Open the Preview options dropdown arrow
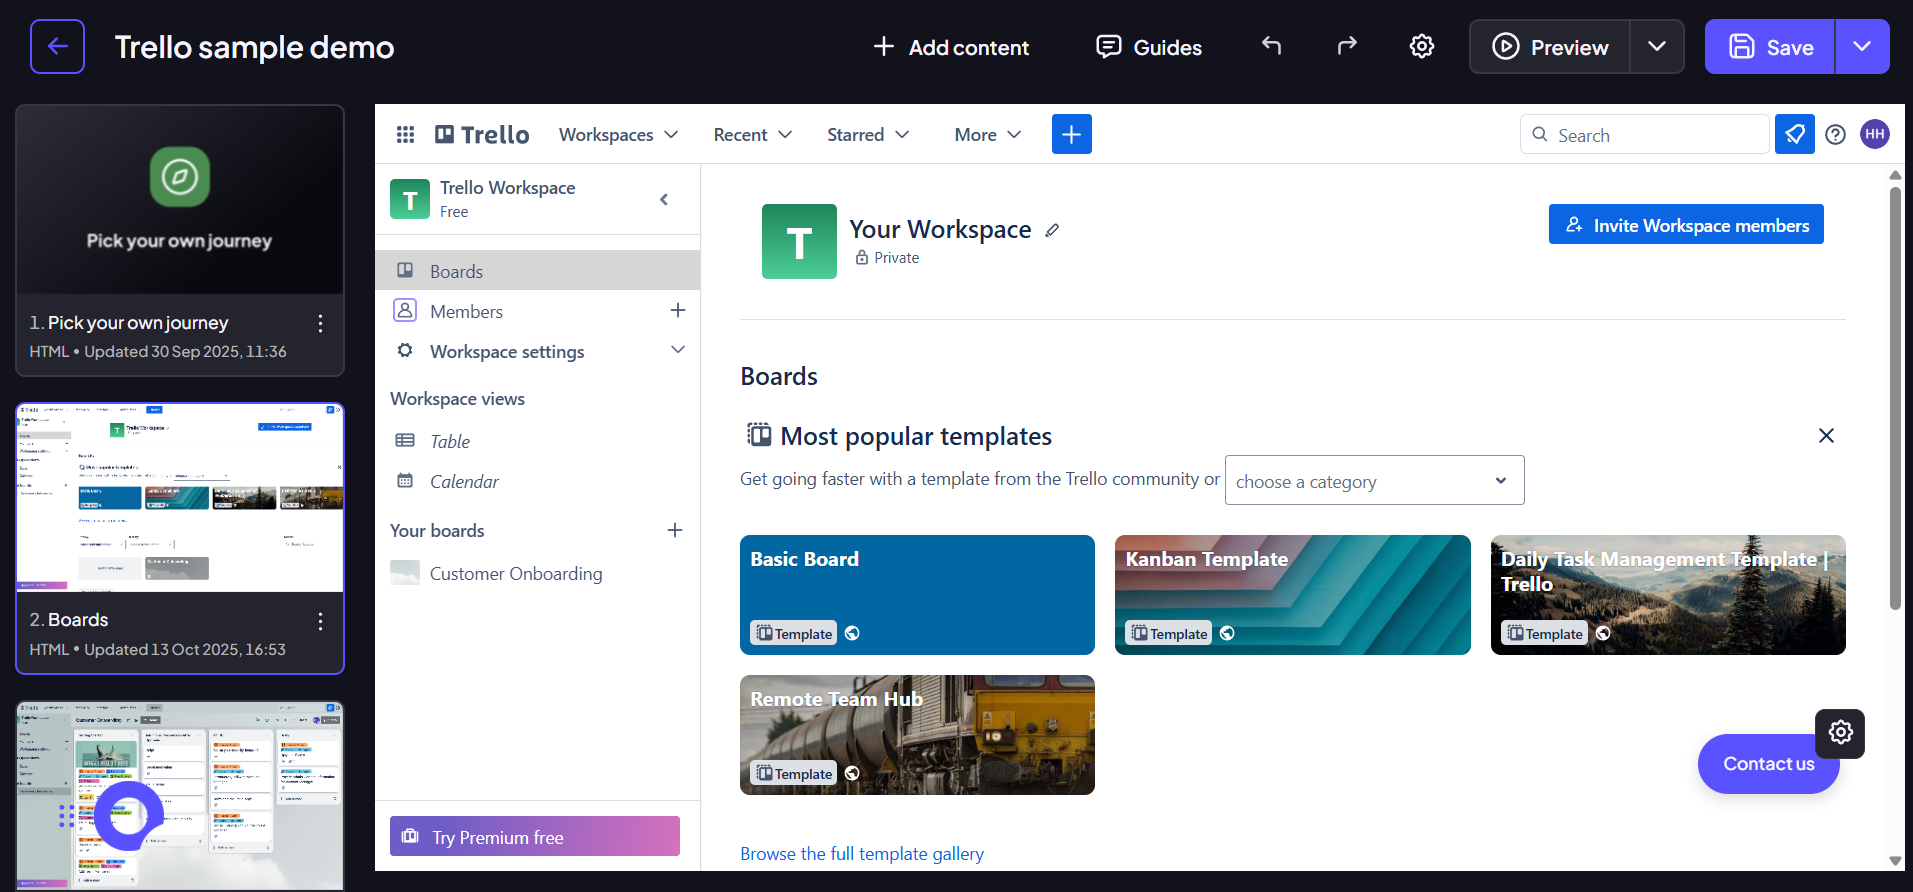1913x892 pixels. pyautogui.click(x=1657, y=46)
